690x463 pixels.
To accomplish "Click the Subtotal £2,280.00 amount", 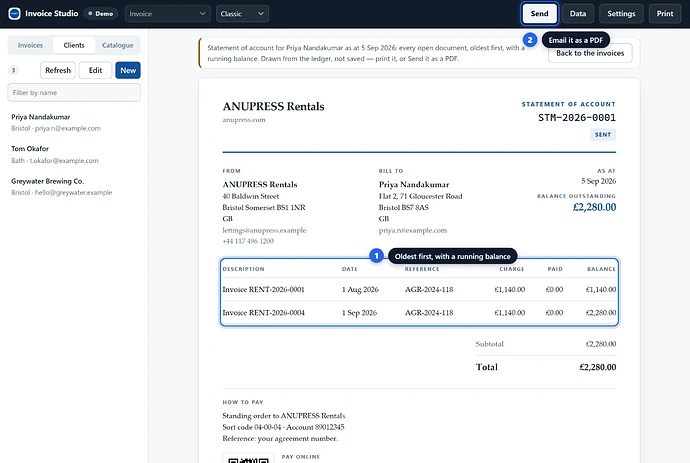I will [x=601, y=344].
